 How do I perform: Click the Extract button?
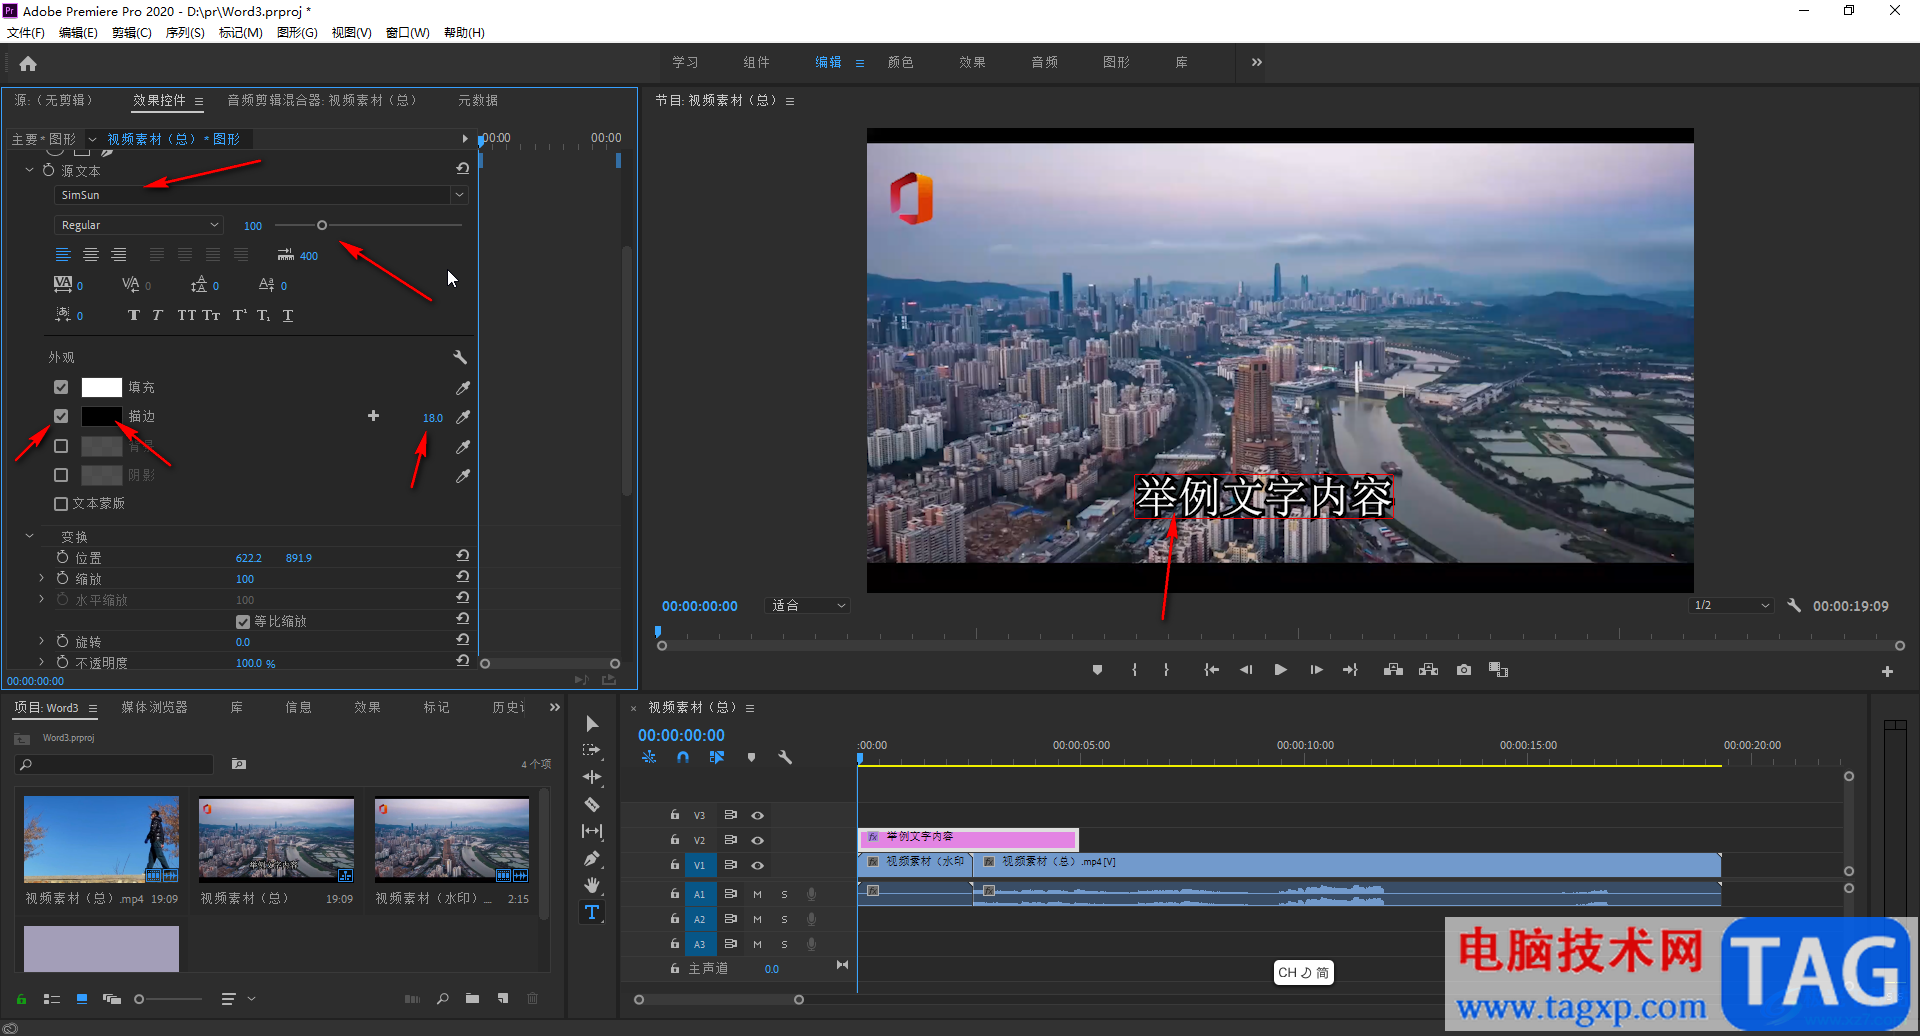click(x=1428, y=670)
